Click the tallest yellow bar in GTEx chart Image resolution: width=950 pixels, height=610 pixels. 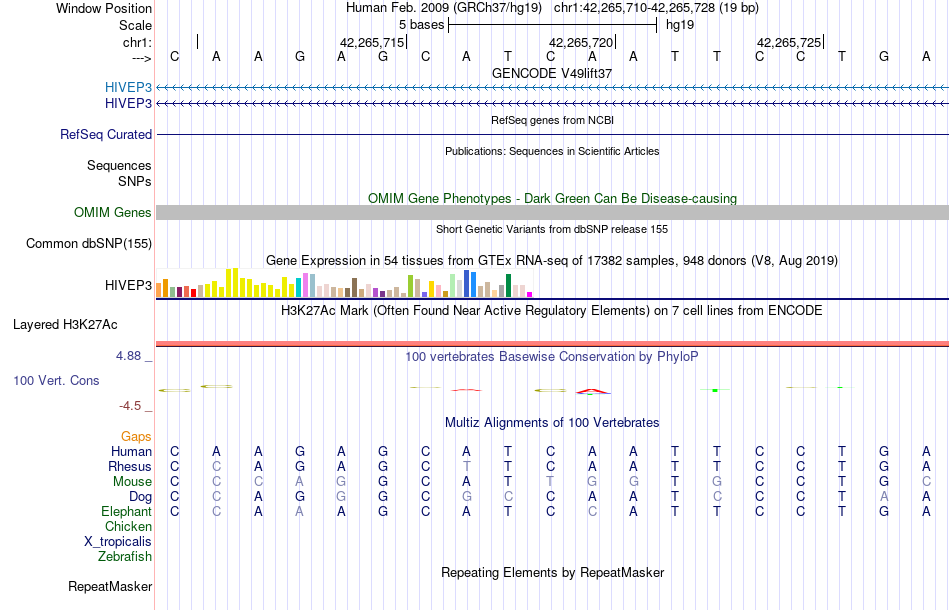point(236,282)
